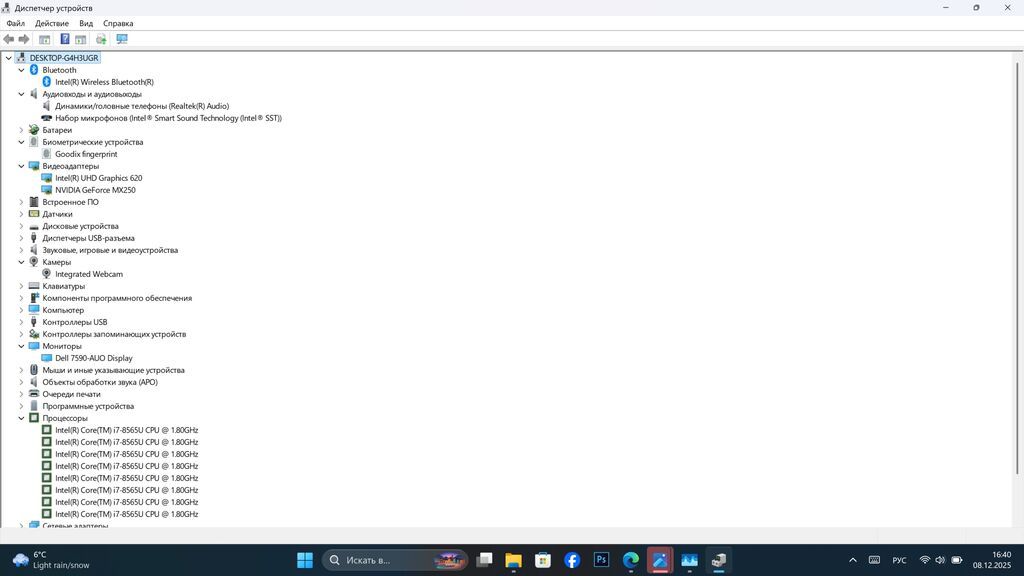Image resolution: width=1024 pixels, height=576 pixels.
Task: Open the Файл menu
Action: pyautogui.click(x=16, y=24)
